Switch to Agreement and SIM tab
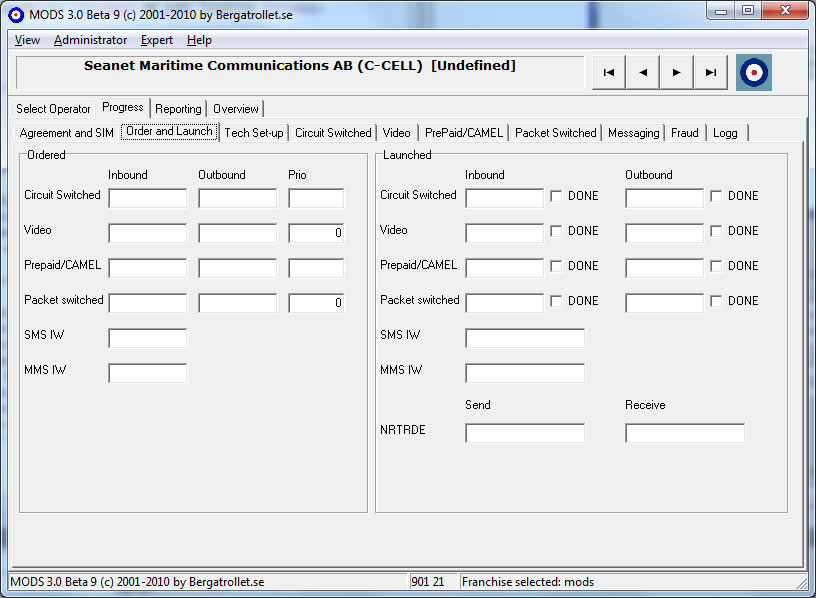Screen dimensions: 816x598 click(x=67, y=133)
